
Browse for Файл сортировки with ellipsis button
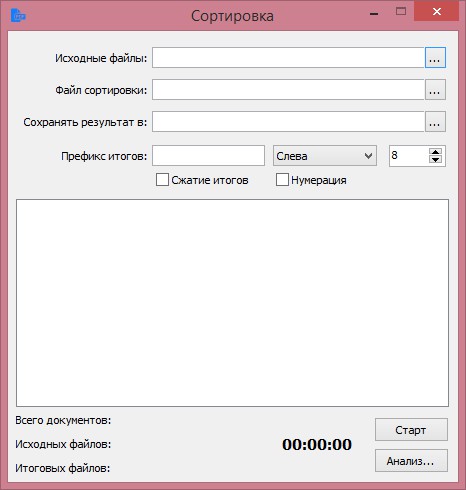(x=435, y=90)
